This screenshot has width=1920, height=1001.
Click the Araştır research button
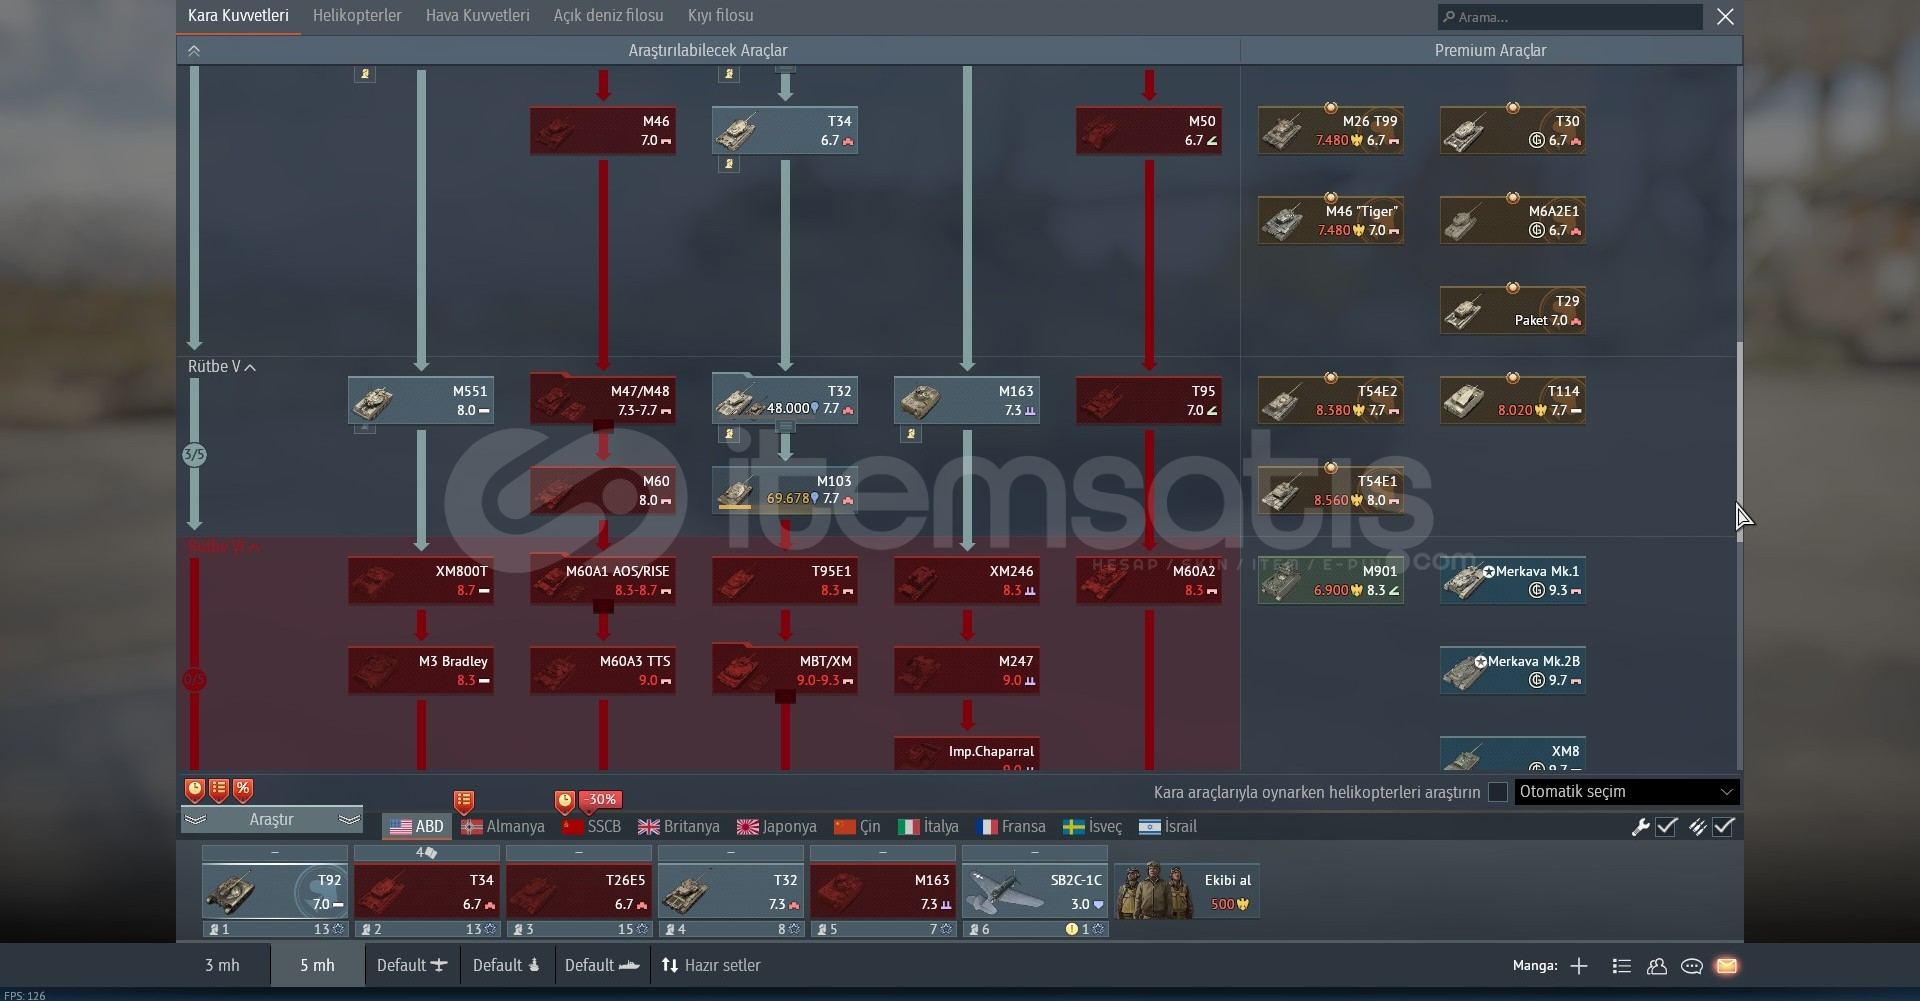coord(272,820)
